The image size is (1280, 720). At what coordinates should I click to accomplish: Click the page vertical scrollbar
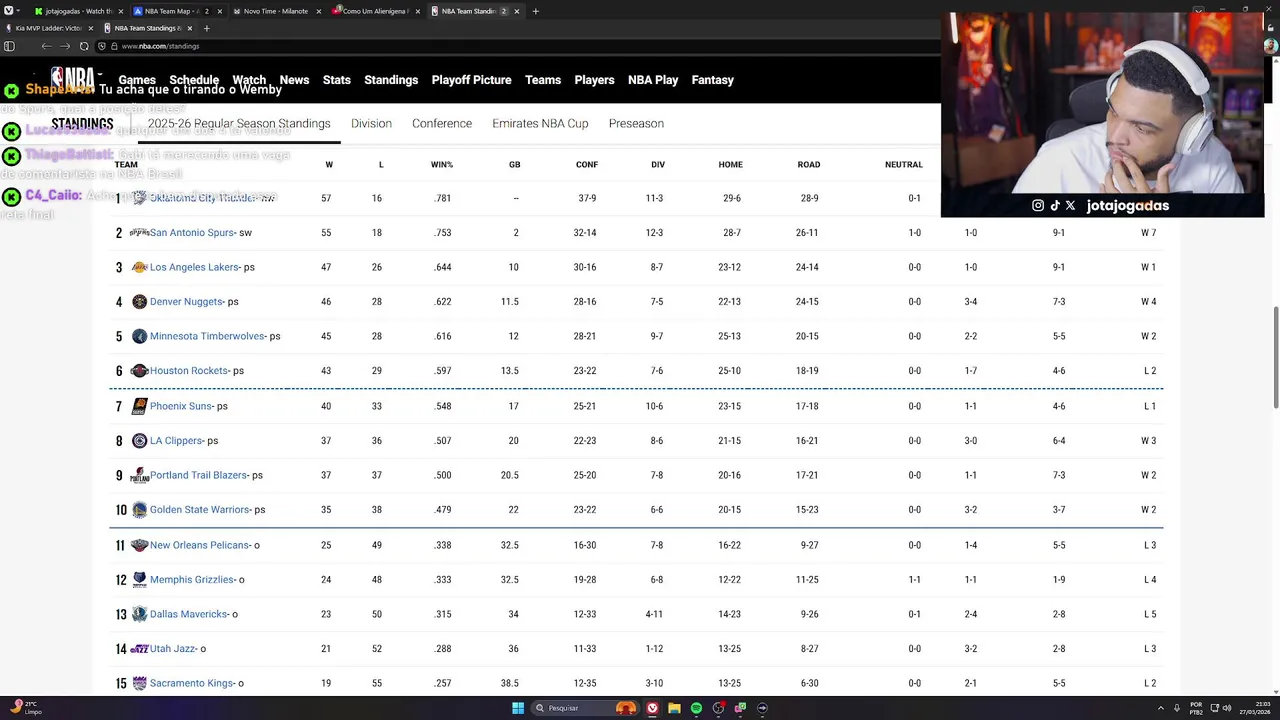click(1275, 358)
